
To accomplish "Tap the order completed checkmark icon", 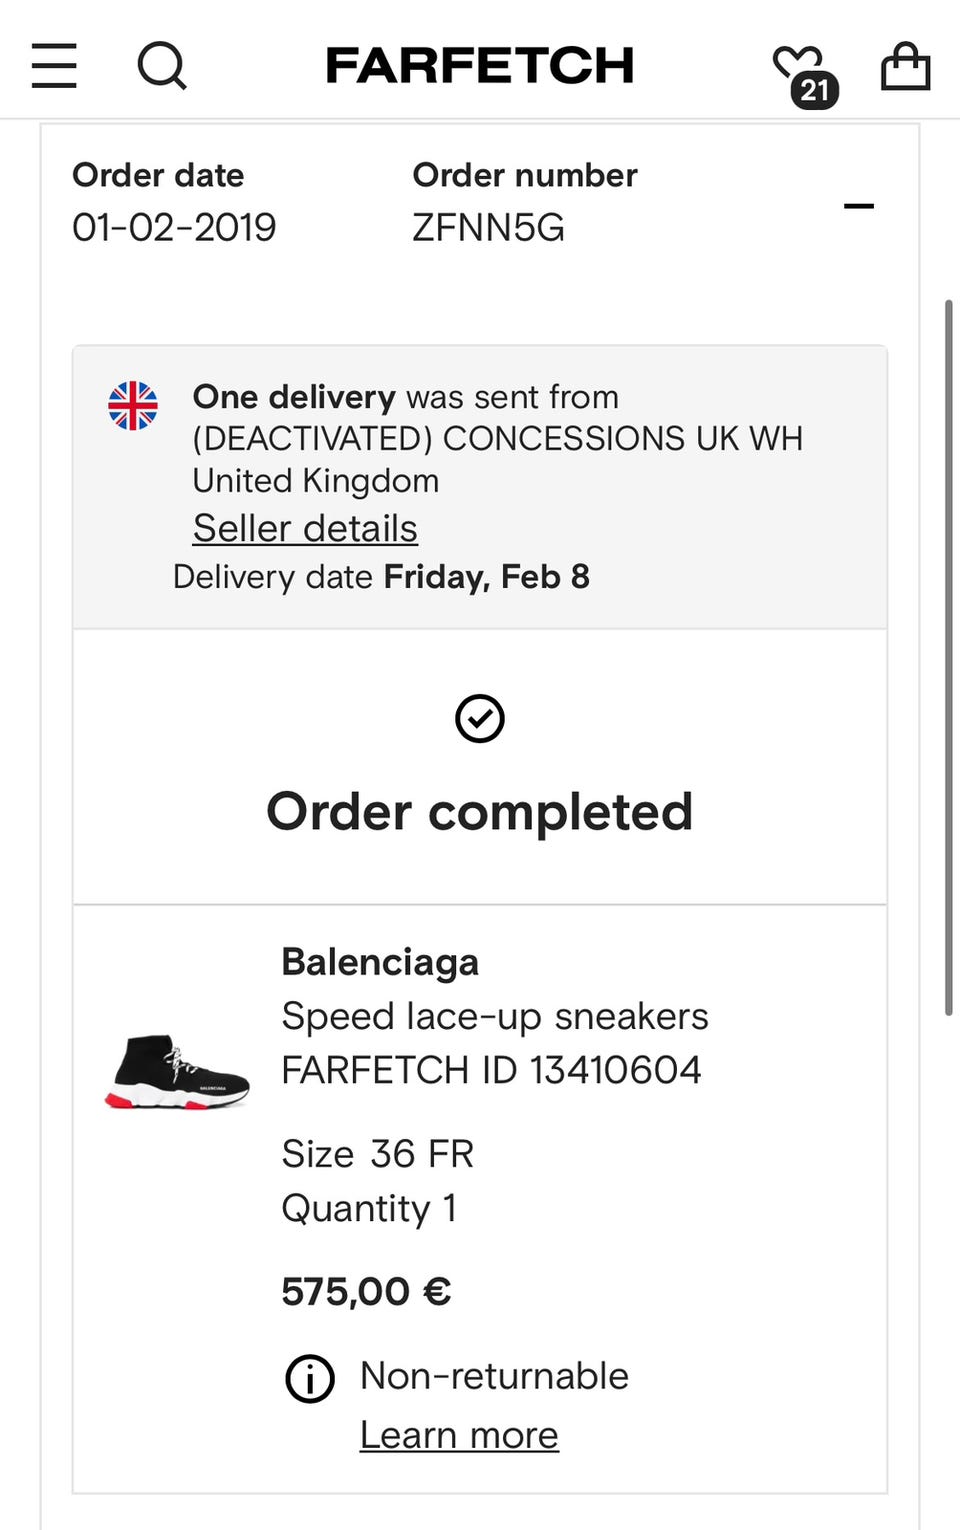I will pyautogui.click(x=480, y=718).
